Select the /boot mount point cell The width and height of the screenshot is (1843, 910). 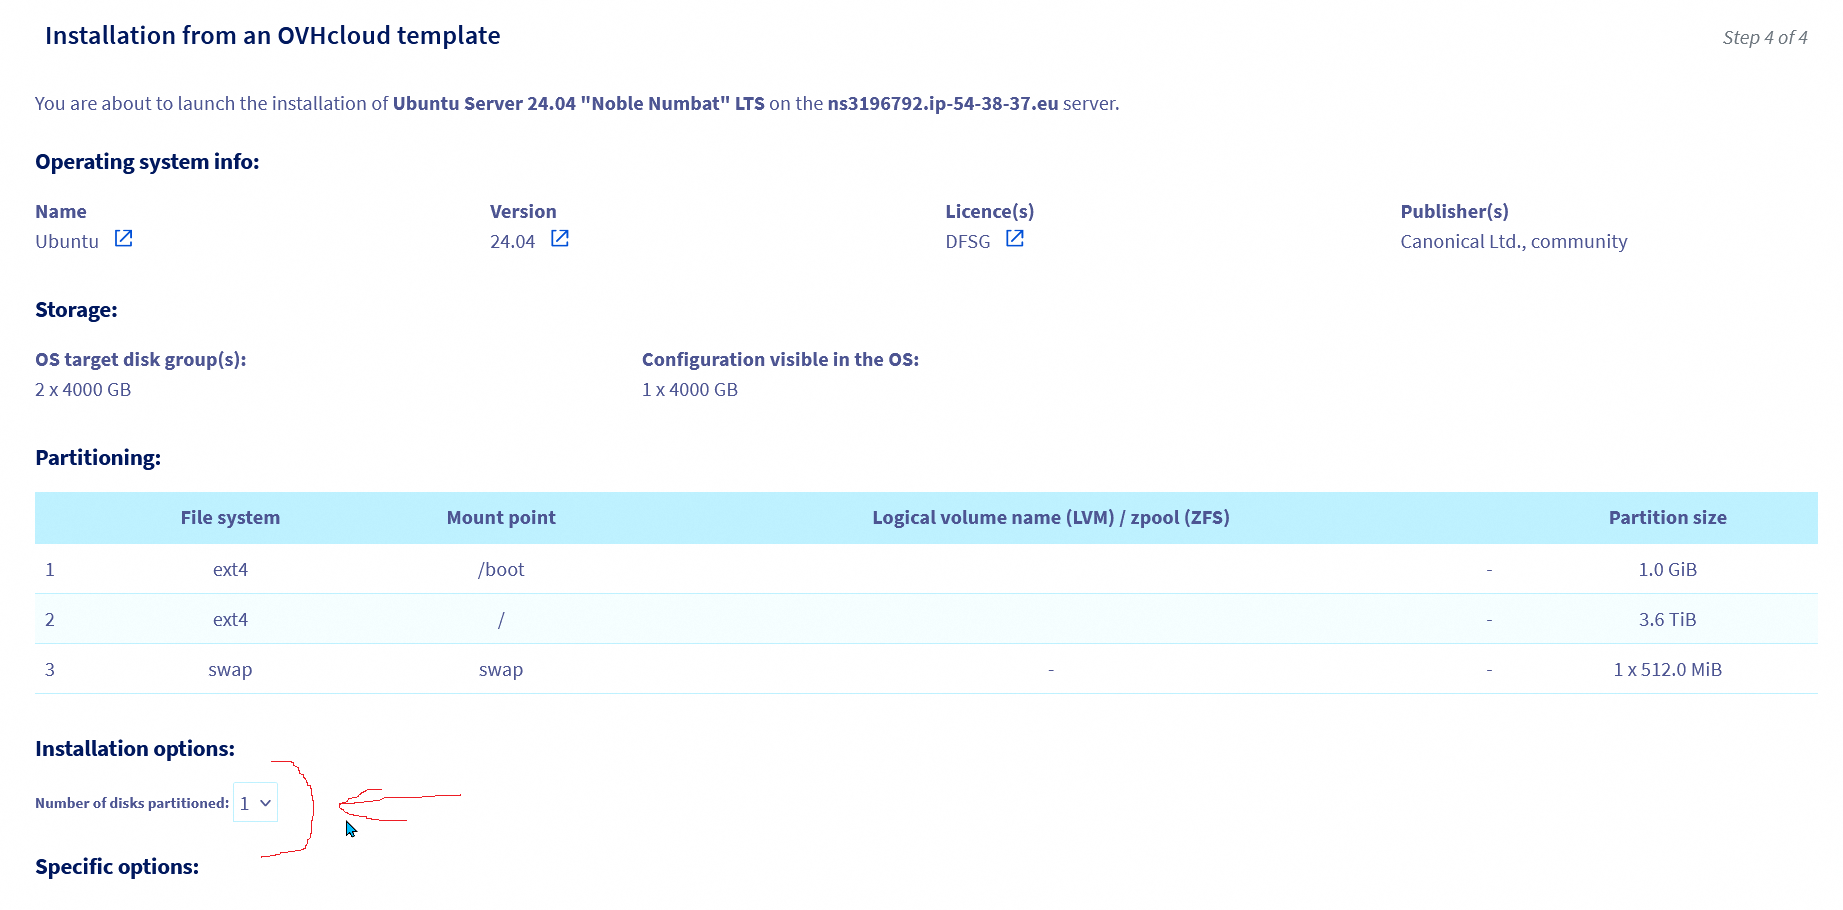click(x=501, y=570)
